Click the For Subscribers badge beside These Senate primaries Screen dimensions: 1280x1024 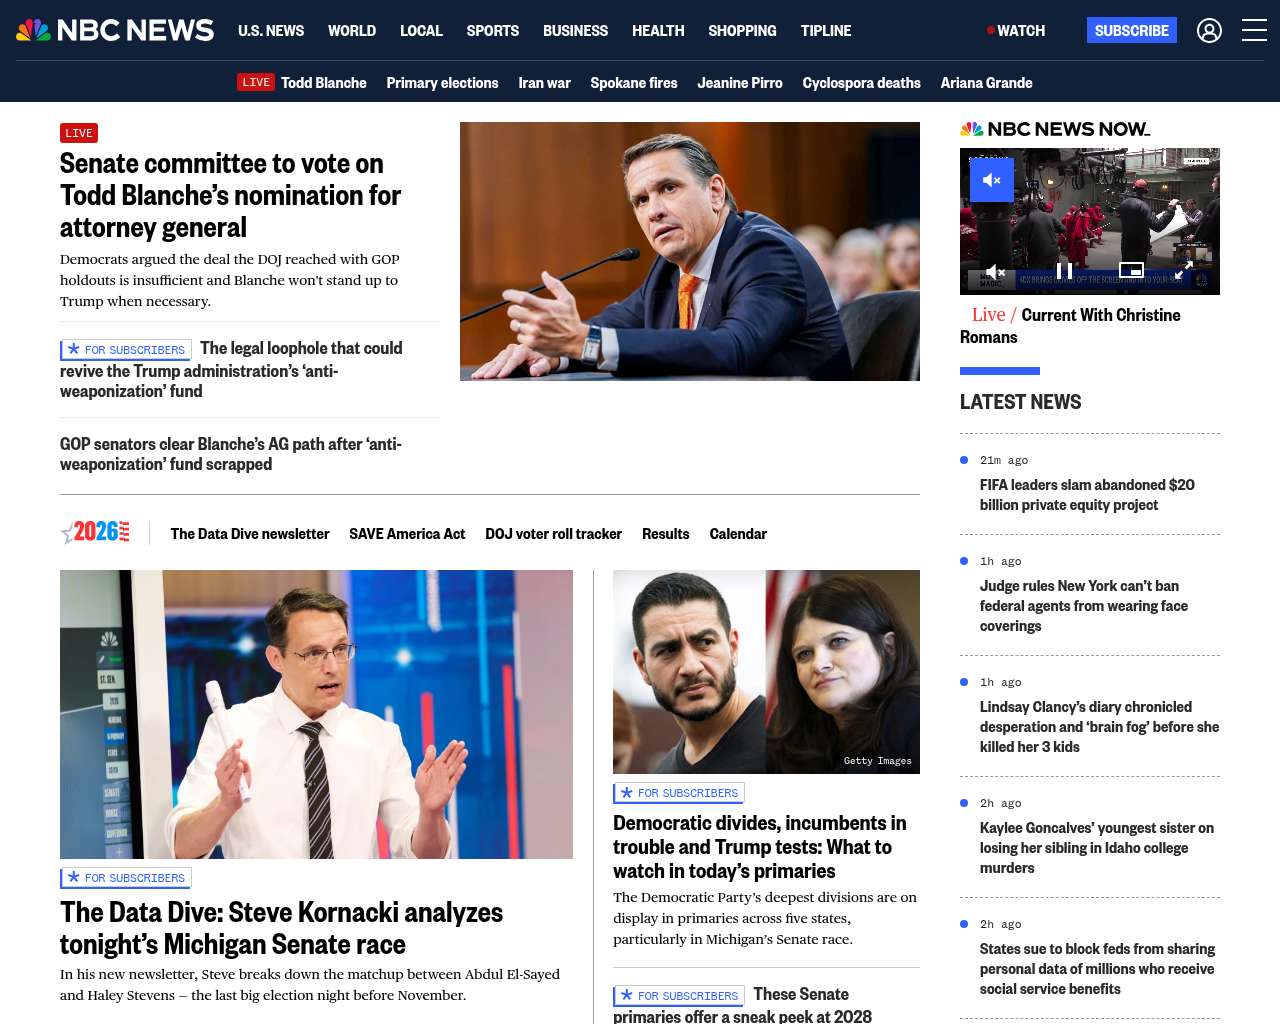[x=679, y=996]
